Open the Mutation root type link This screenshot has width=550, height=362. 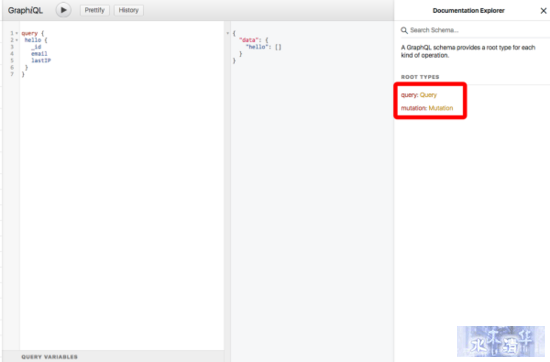pyautogui.click(x=441, y=108)
